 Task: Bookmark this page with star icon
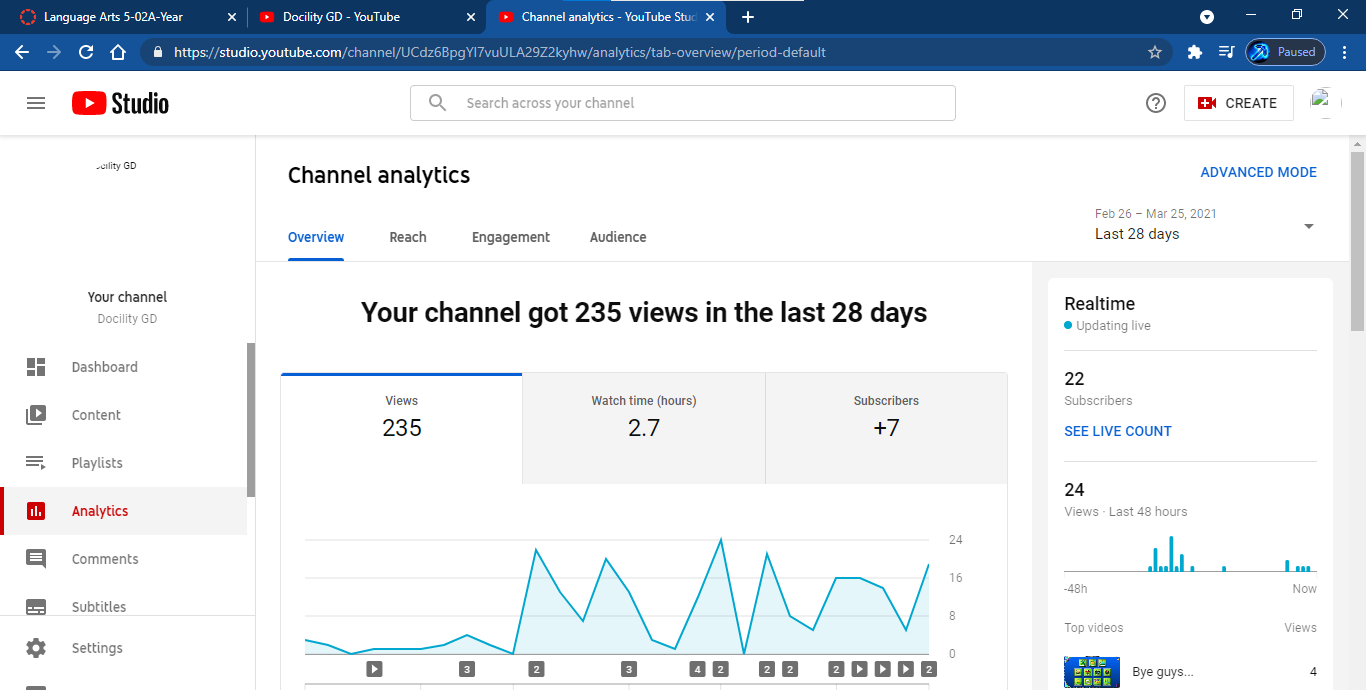click(1155, 52)
